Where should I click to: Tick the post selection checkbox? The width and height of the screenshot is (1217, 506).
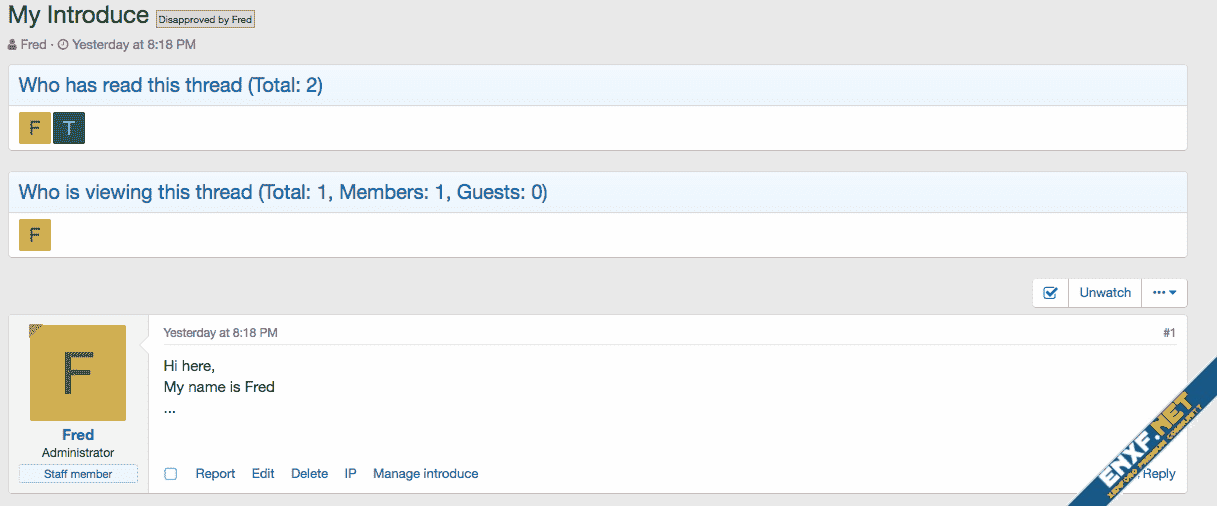171,474
